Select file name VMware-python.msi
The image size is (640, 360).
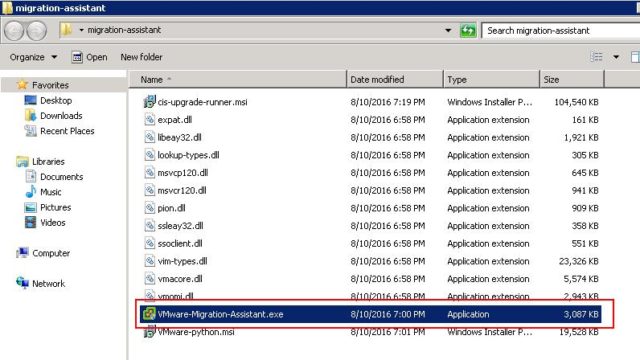196,332
